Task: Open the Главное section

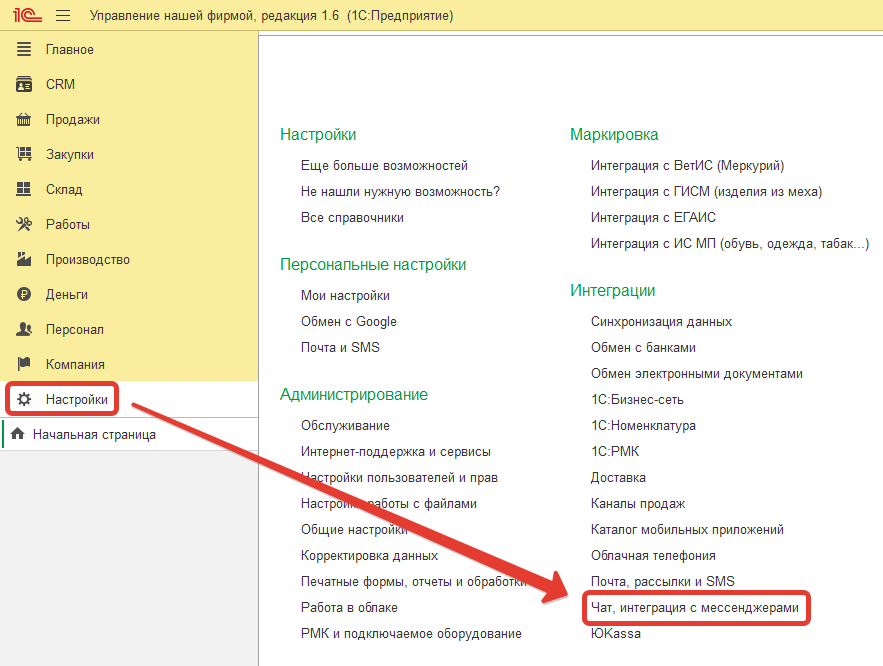Action: 70,50
